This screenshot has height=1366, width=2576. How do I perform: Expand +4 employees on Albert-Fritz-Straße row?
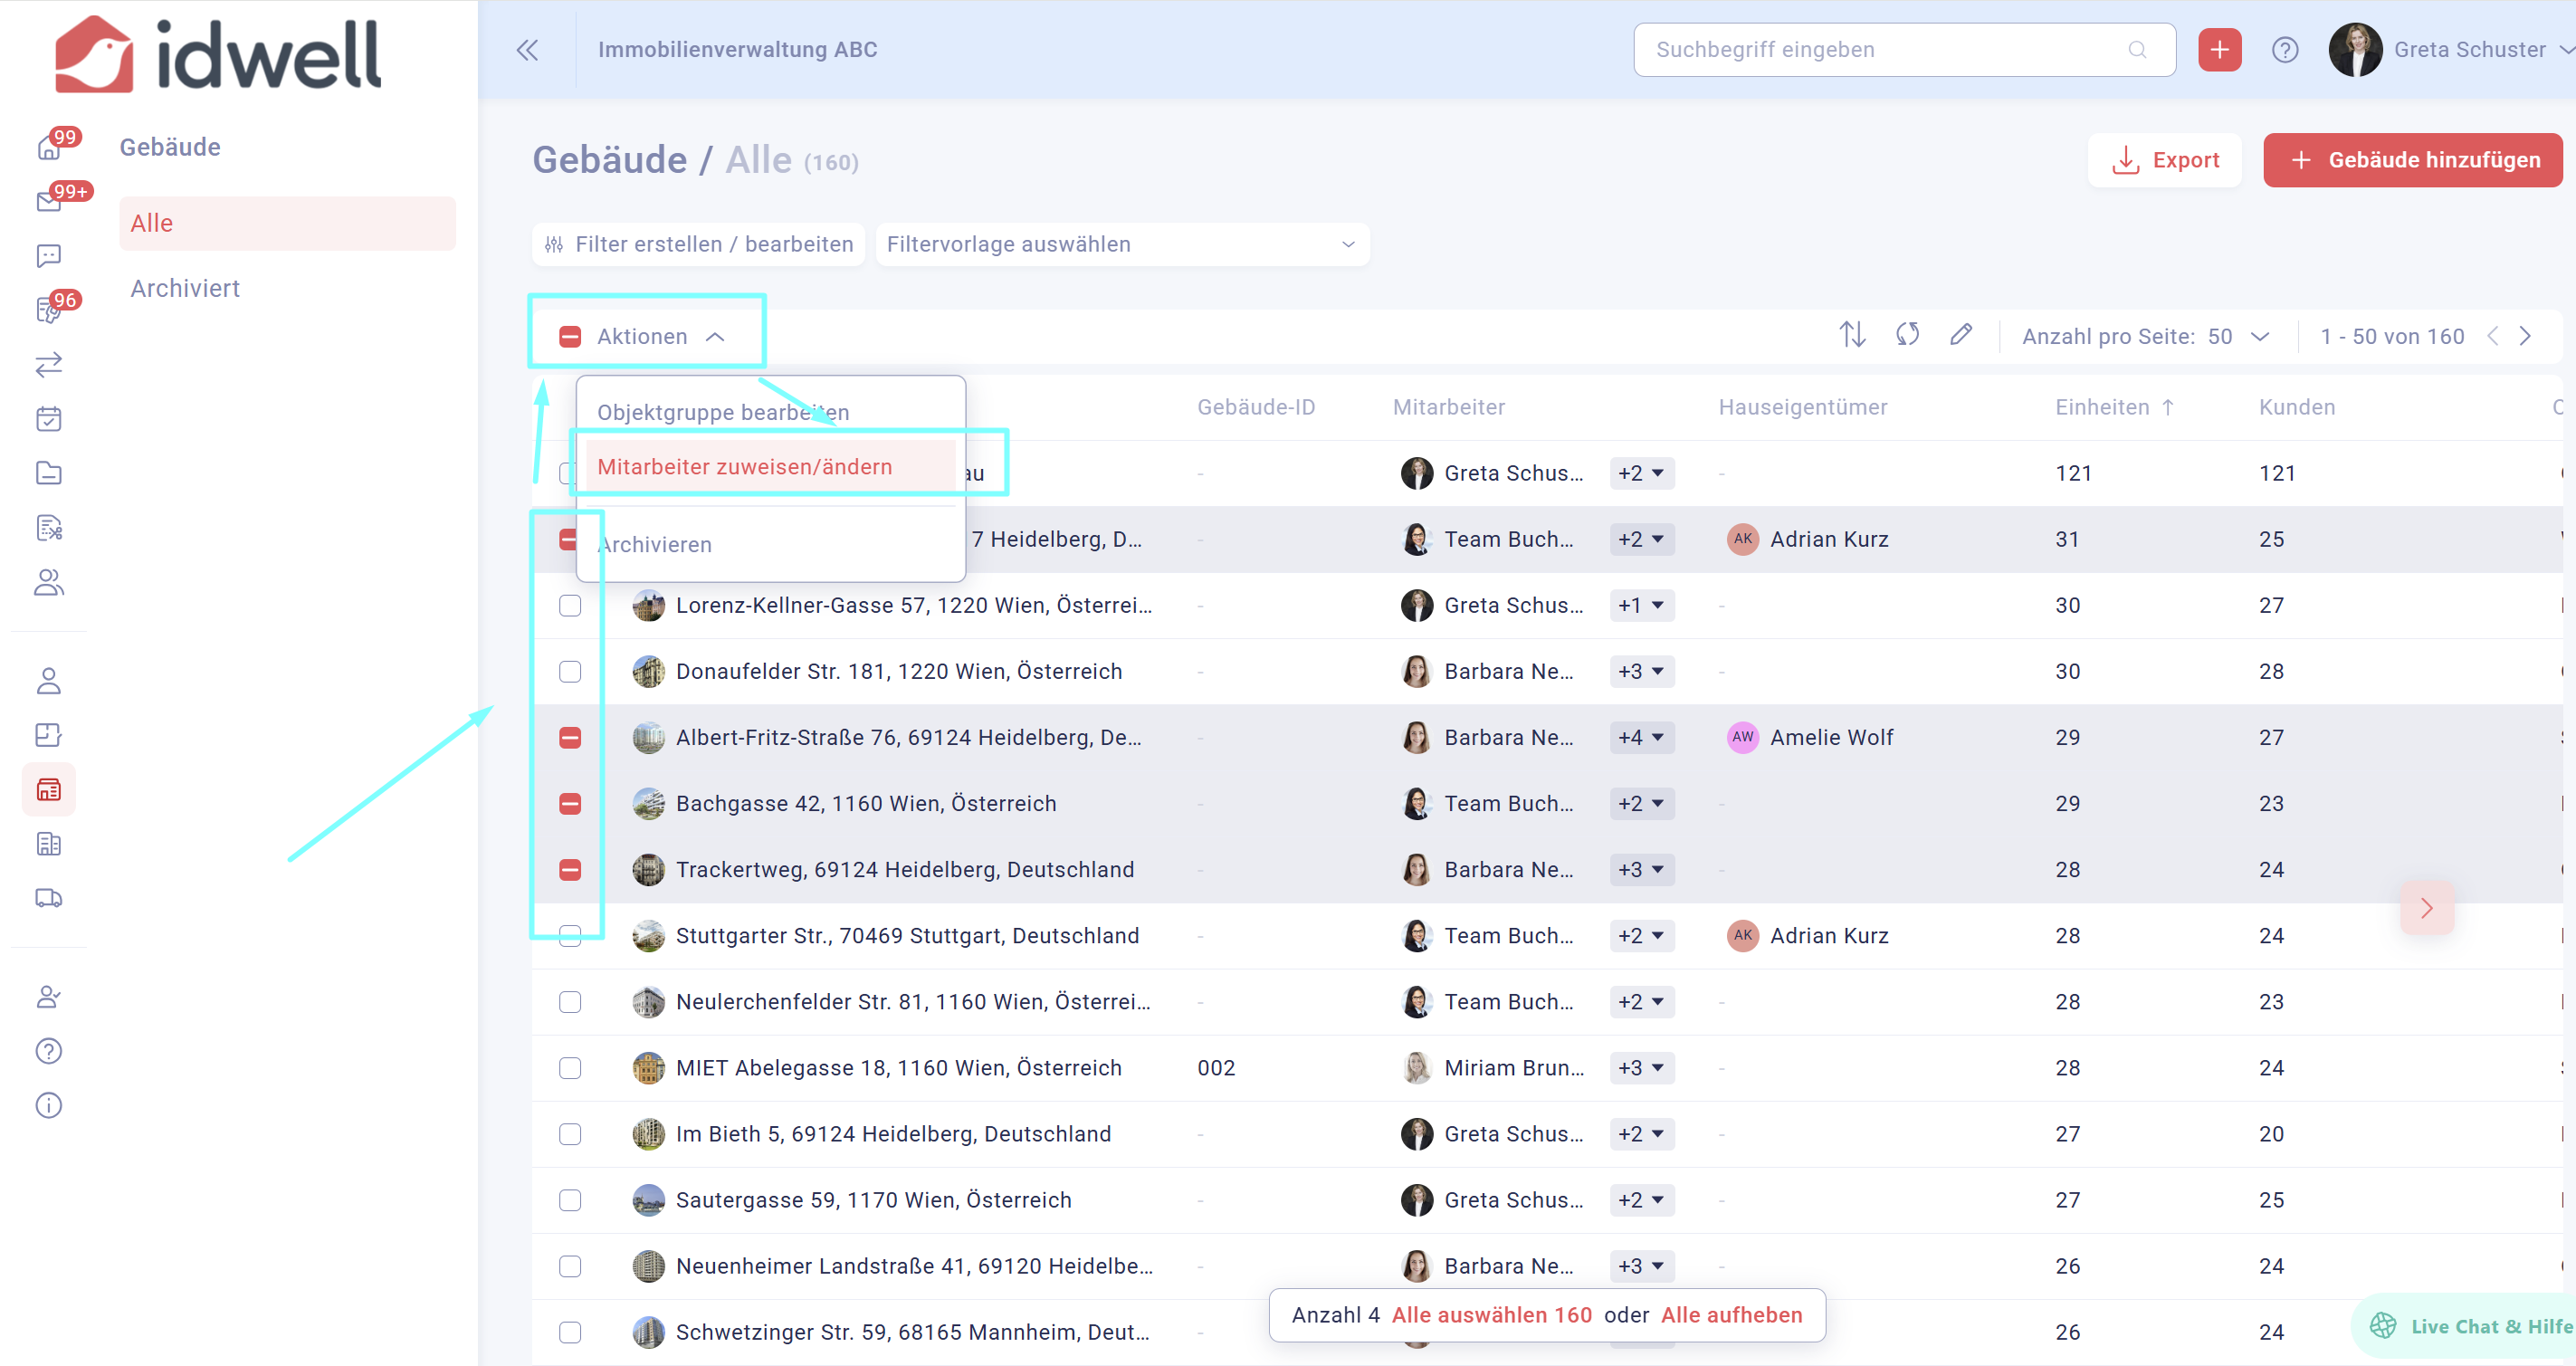point(1641,738)
